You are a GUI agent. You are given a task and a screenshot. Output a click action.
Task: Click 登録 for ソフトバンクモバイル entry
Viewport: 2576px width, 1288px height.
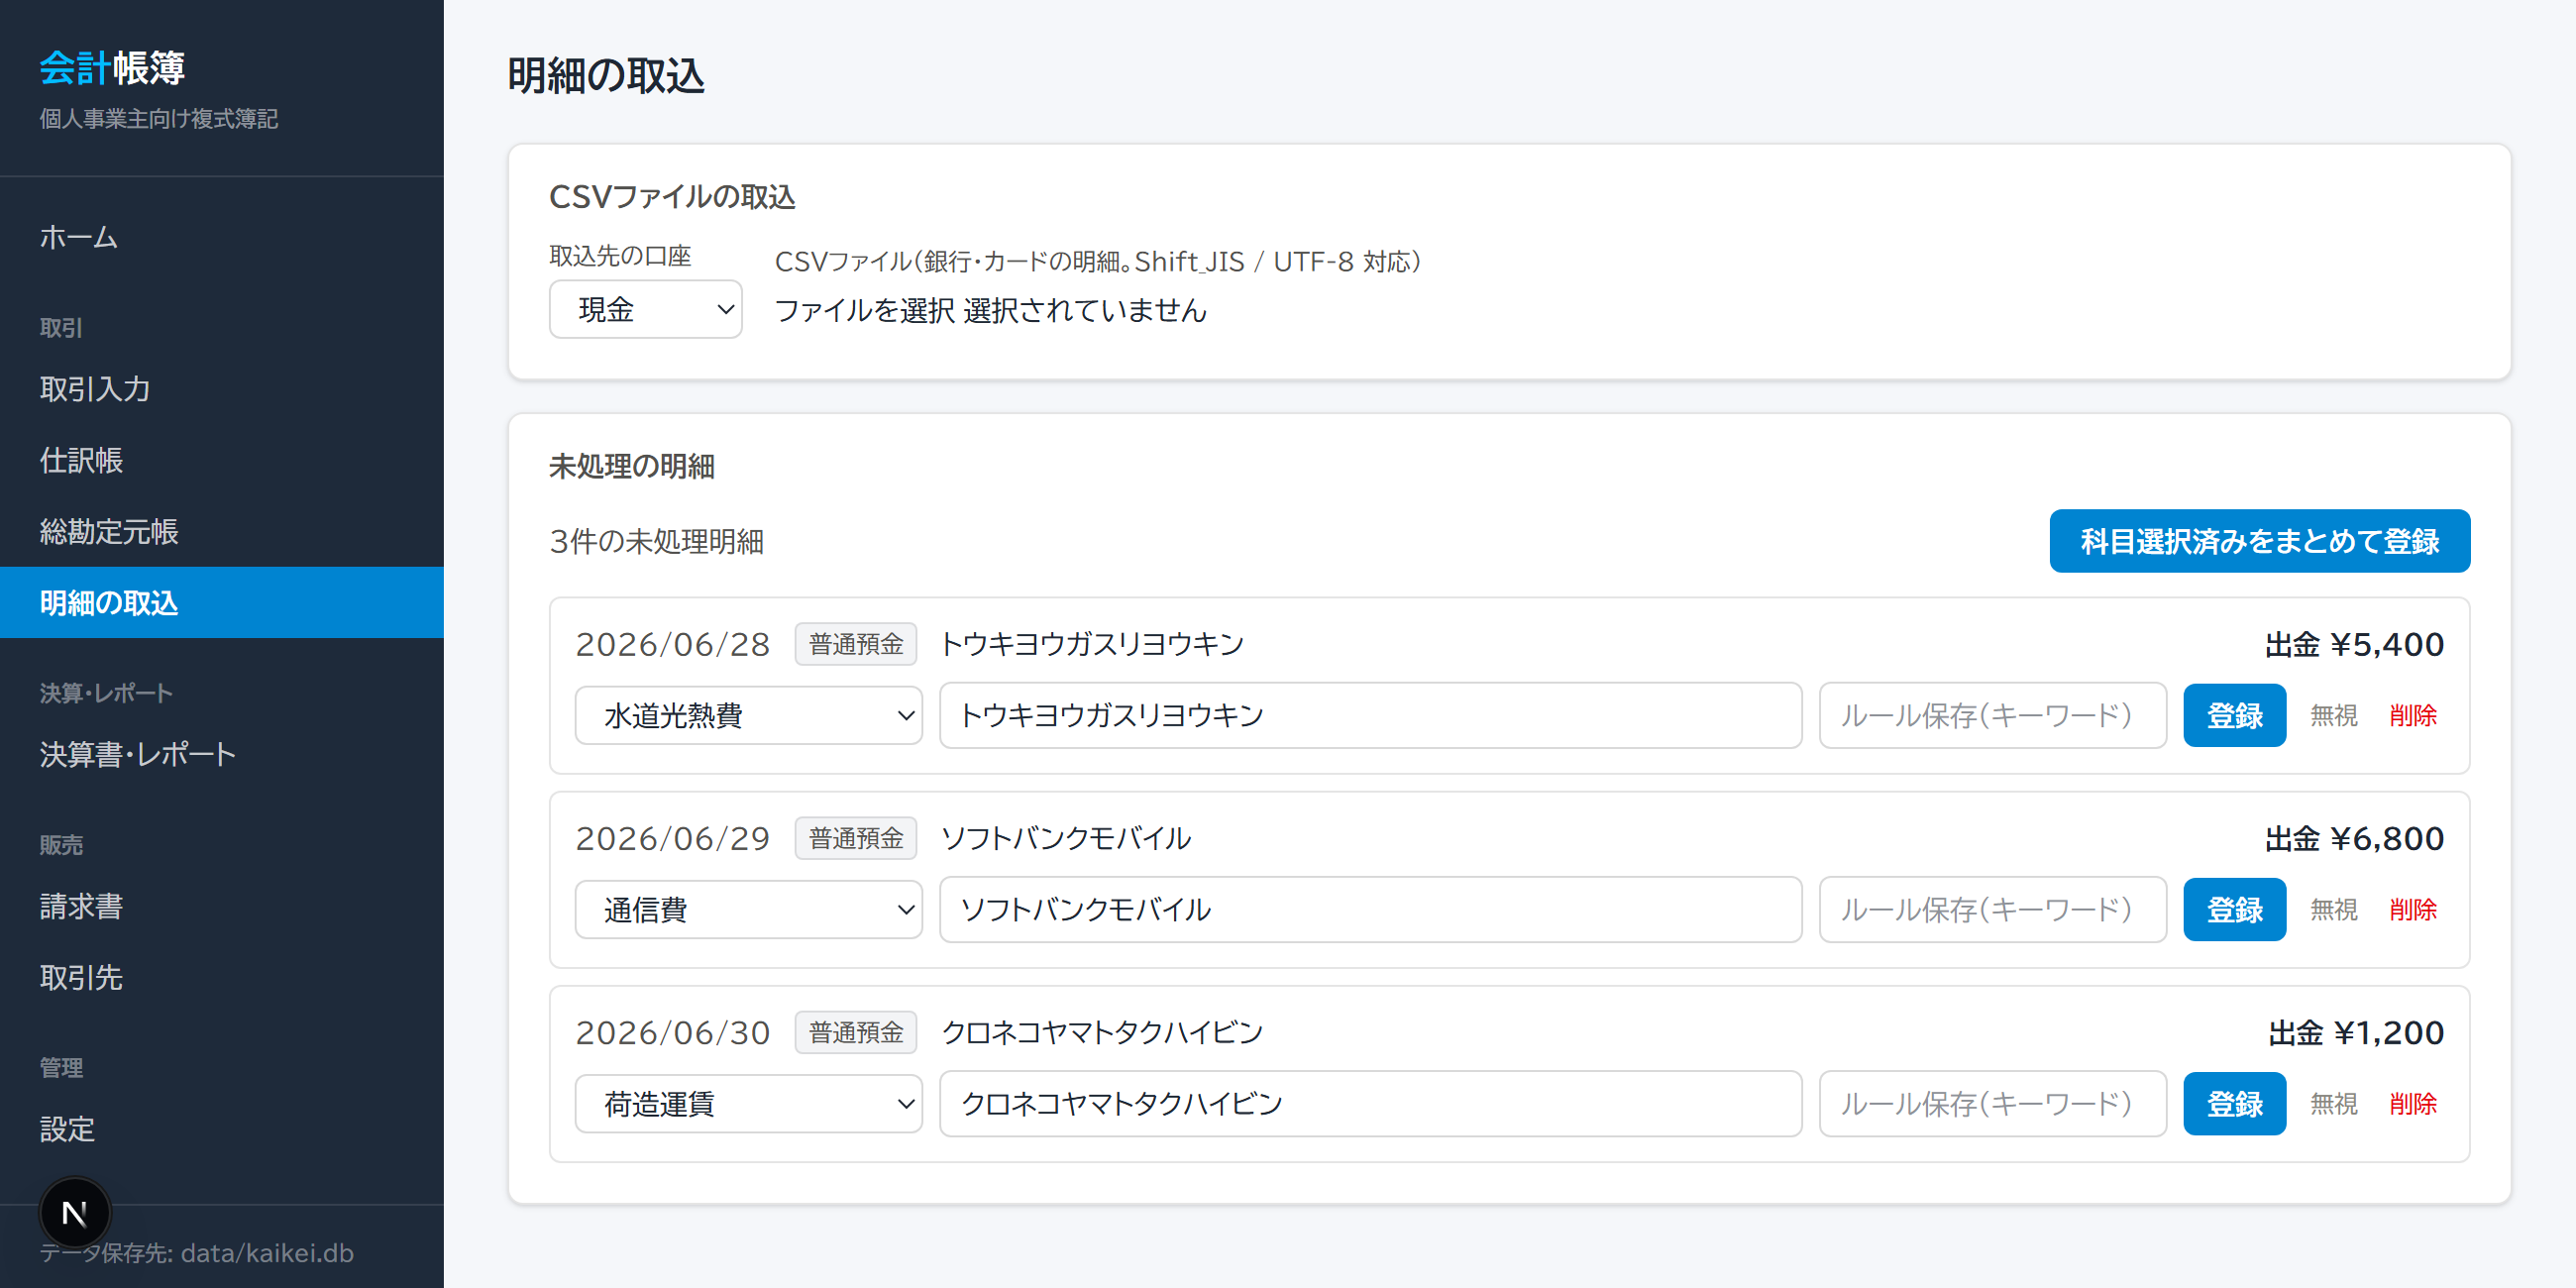coord(2235,909)
